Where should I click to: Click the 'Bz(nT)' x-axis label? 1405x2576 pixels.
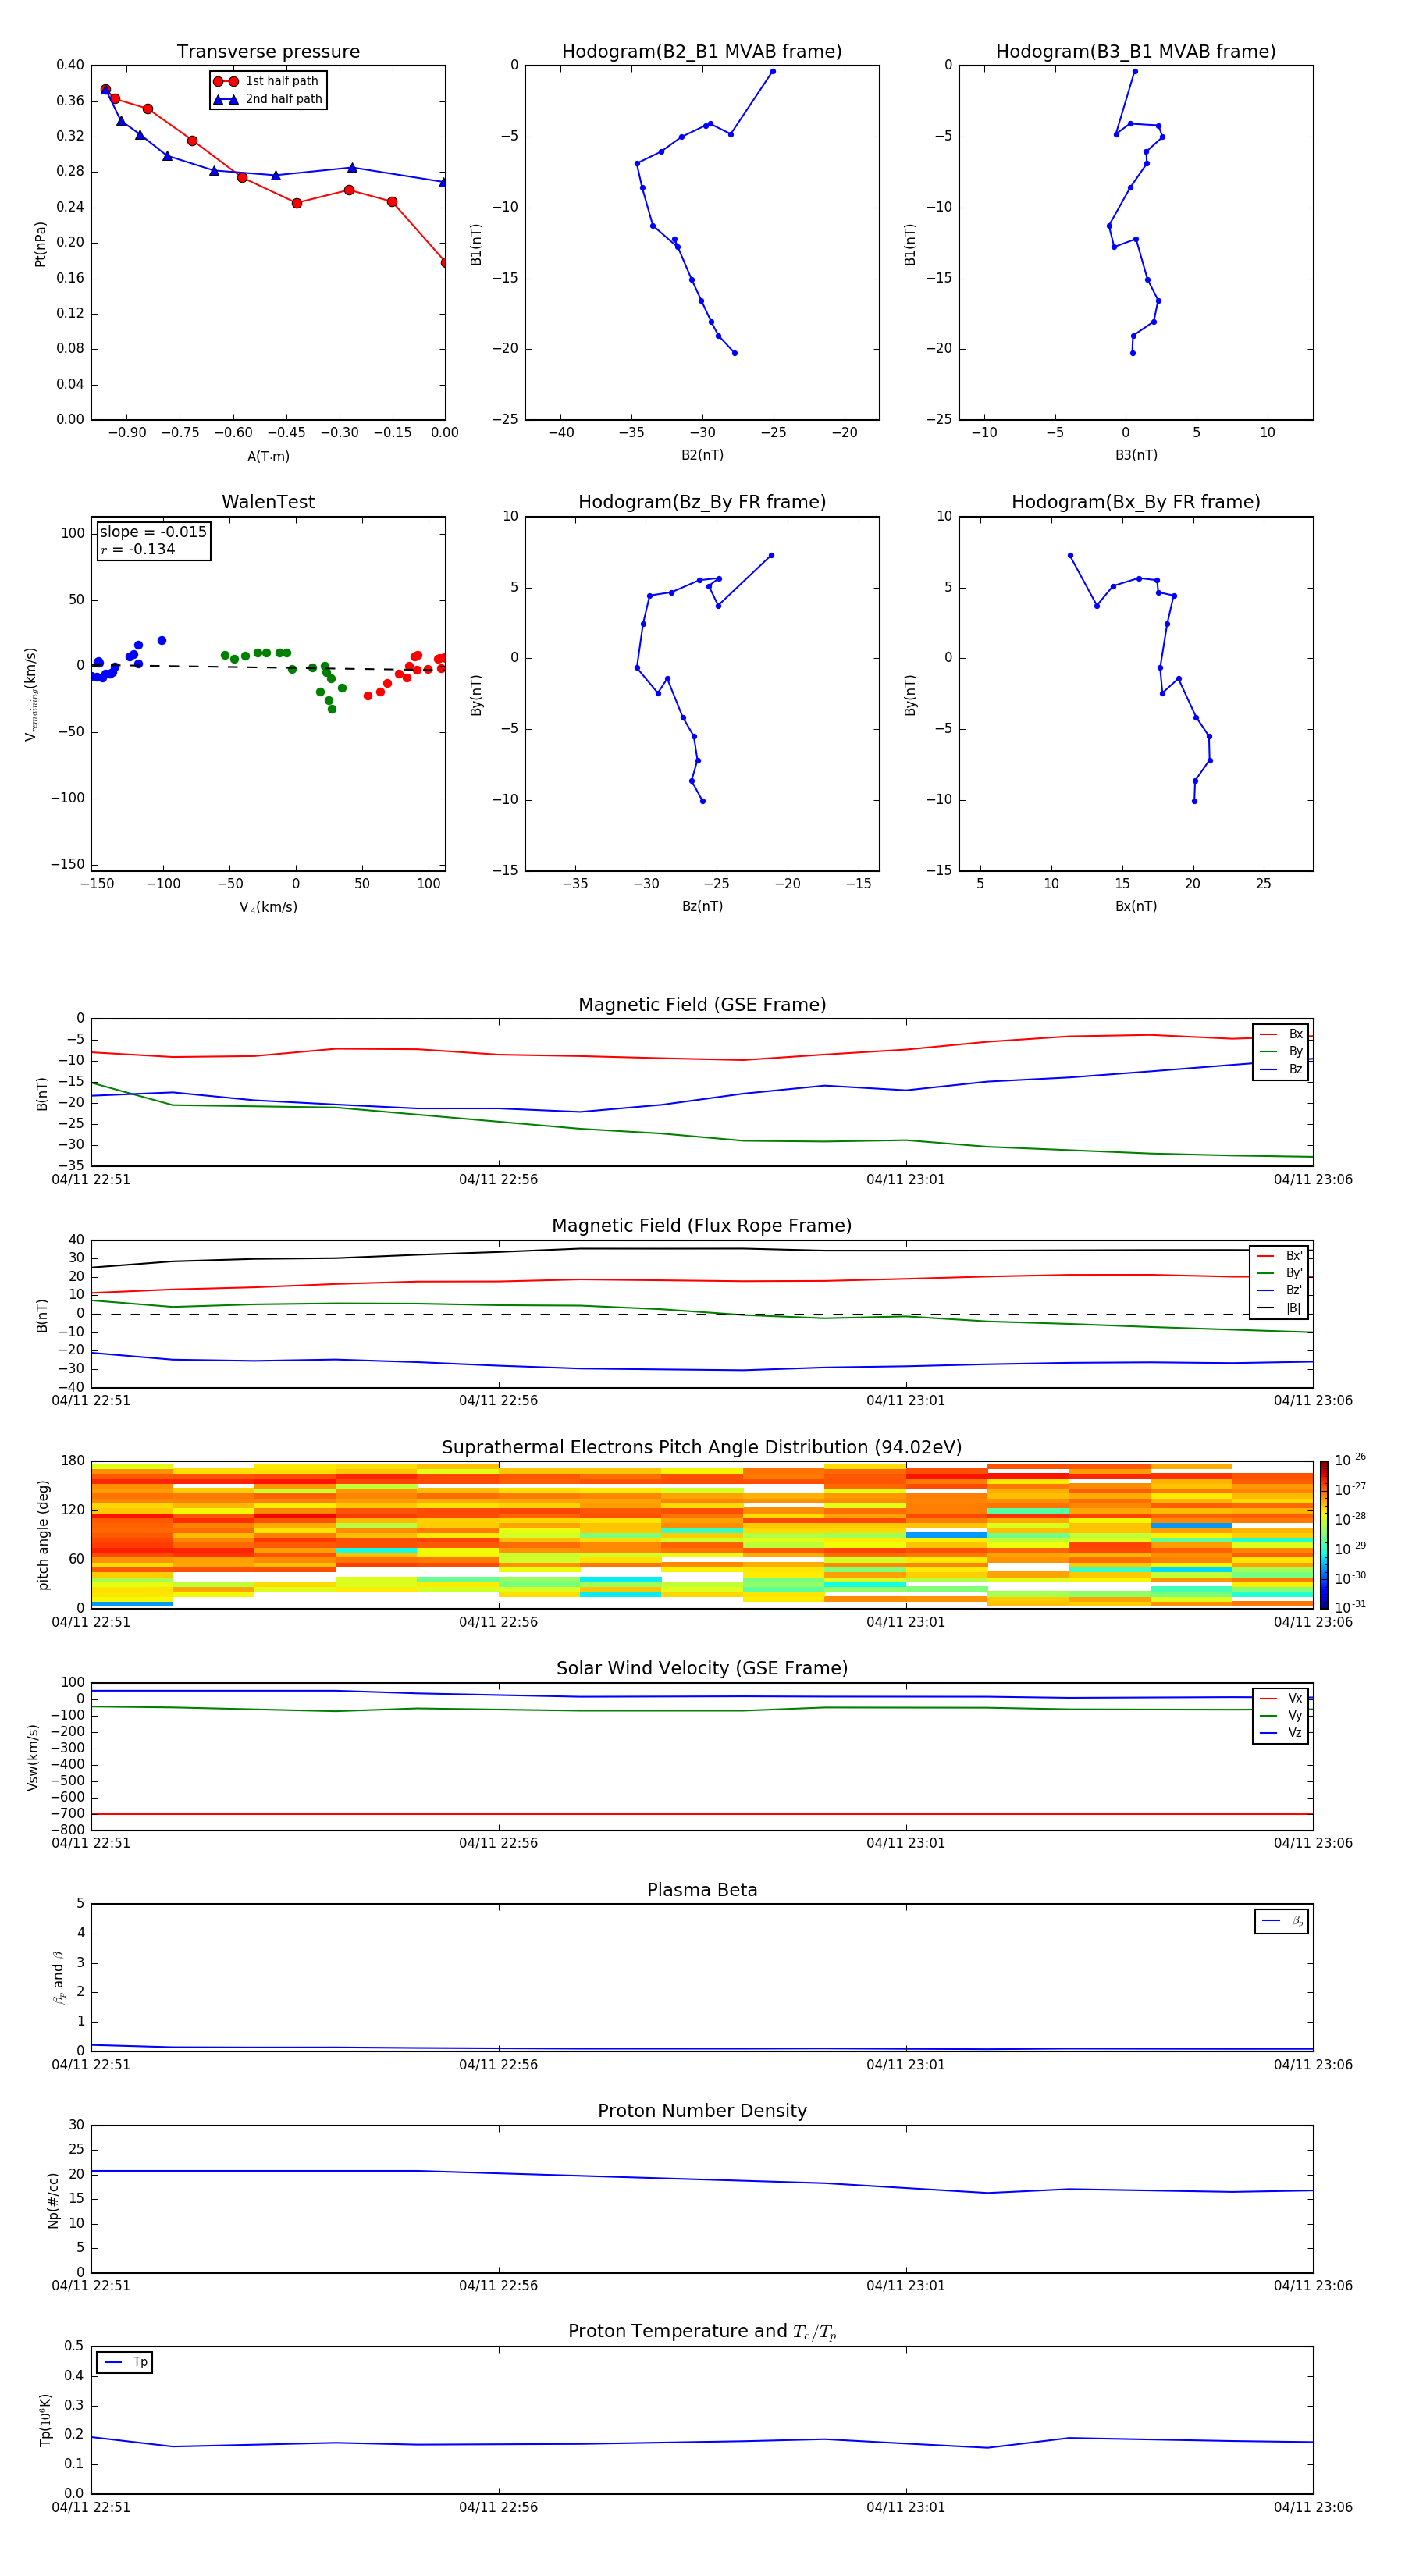(x=702, y=906)
